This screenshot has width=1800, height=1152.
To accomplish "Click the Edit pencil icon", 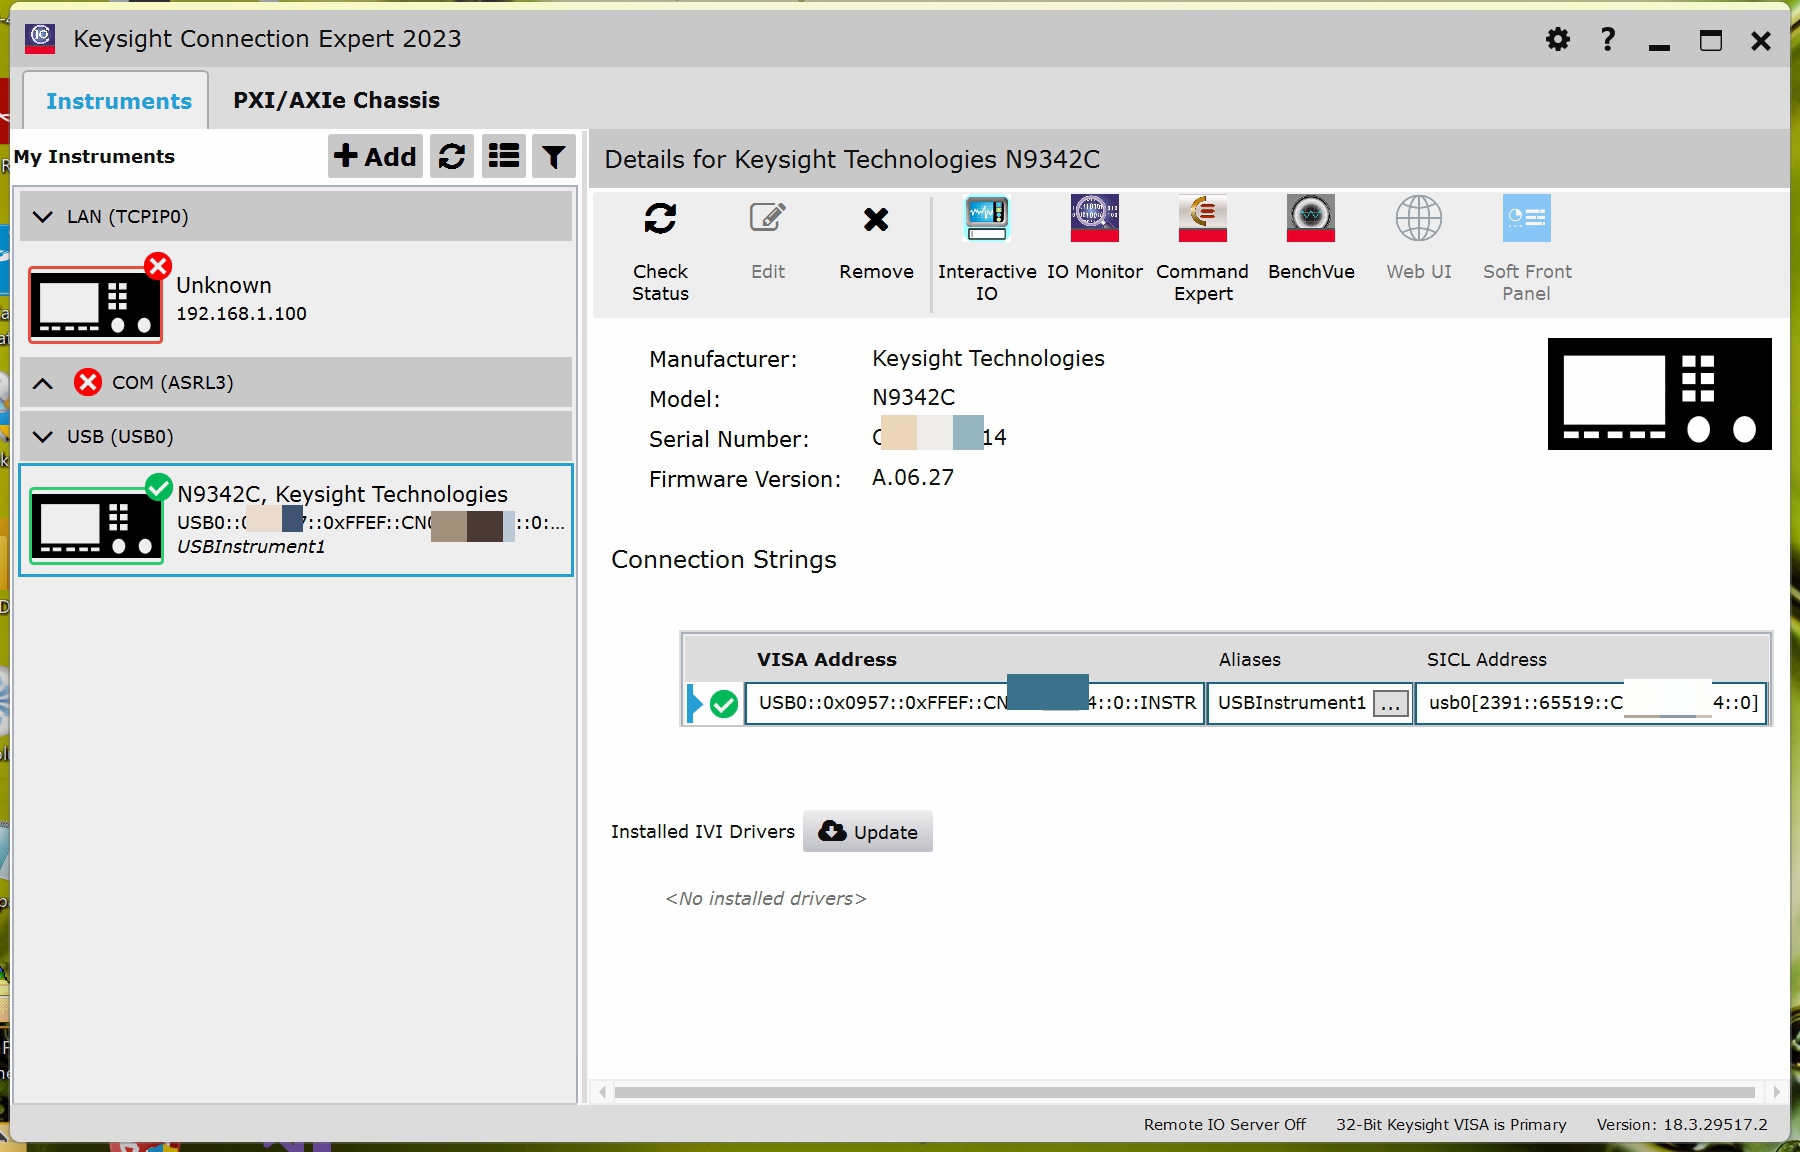I will pos(768,217).
